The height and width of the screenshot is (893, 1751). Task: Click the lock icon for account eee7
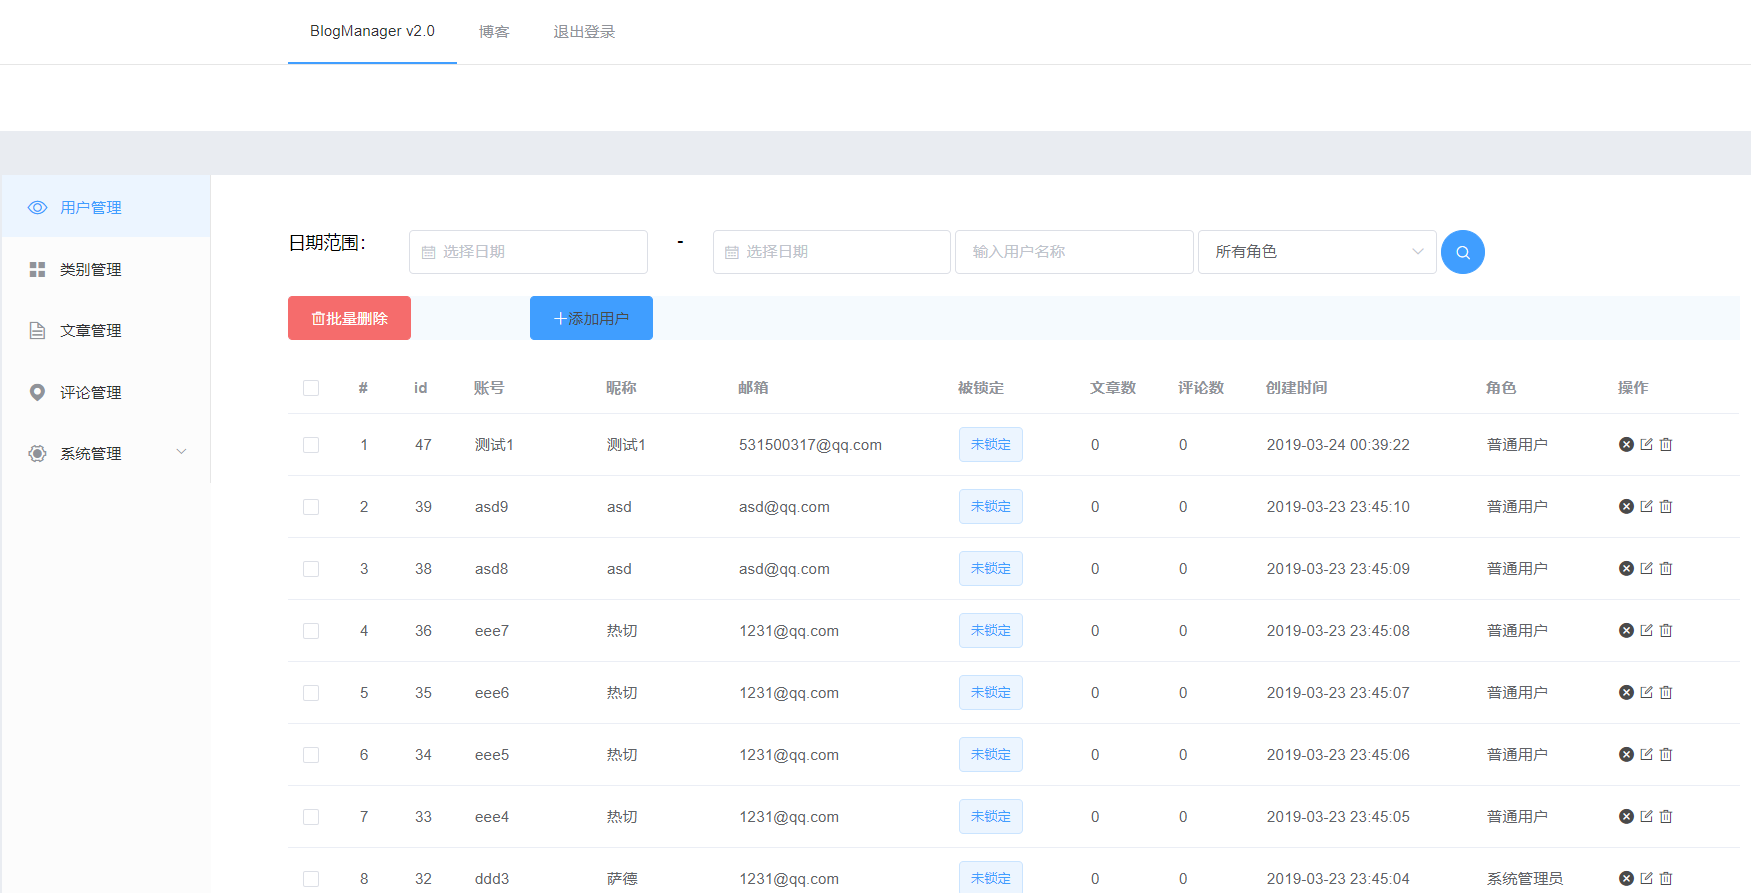1626,630
